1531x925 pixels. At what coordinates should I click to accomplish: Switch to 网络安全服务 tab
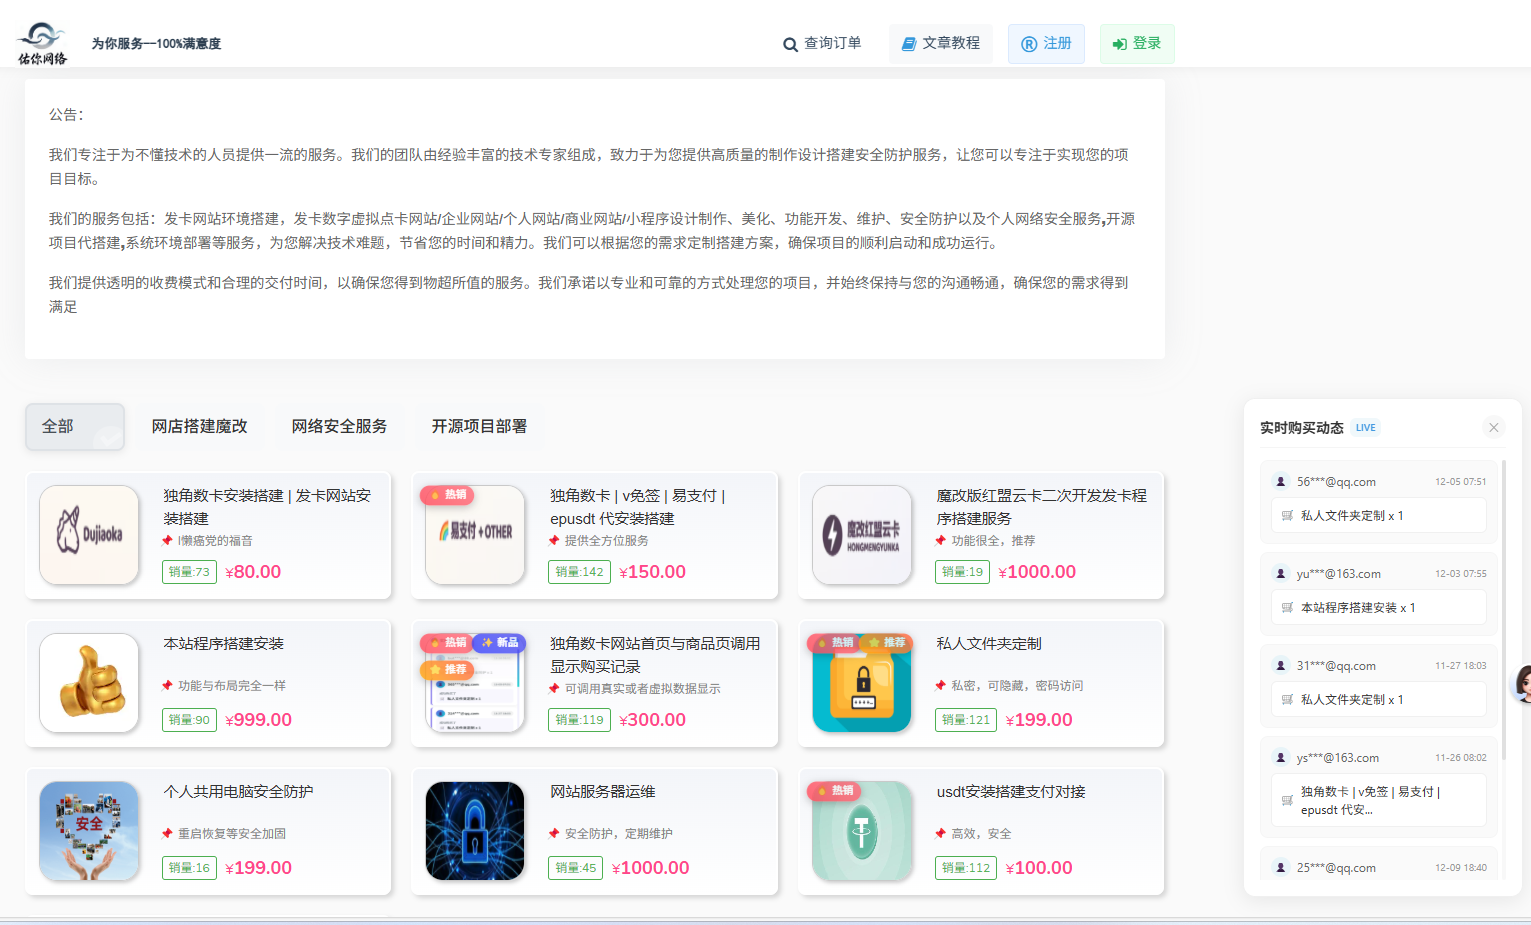coord(339,427)
